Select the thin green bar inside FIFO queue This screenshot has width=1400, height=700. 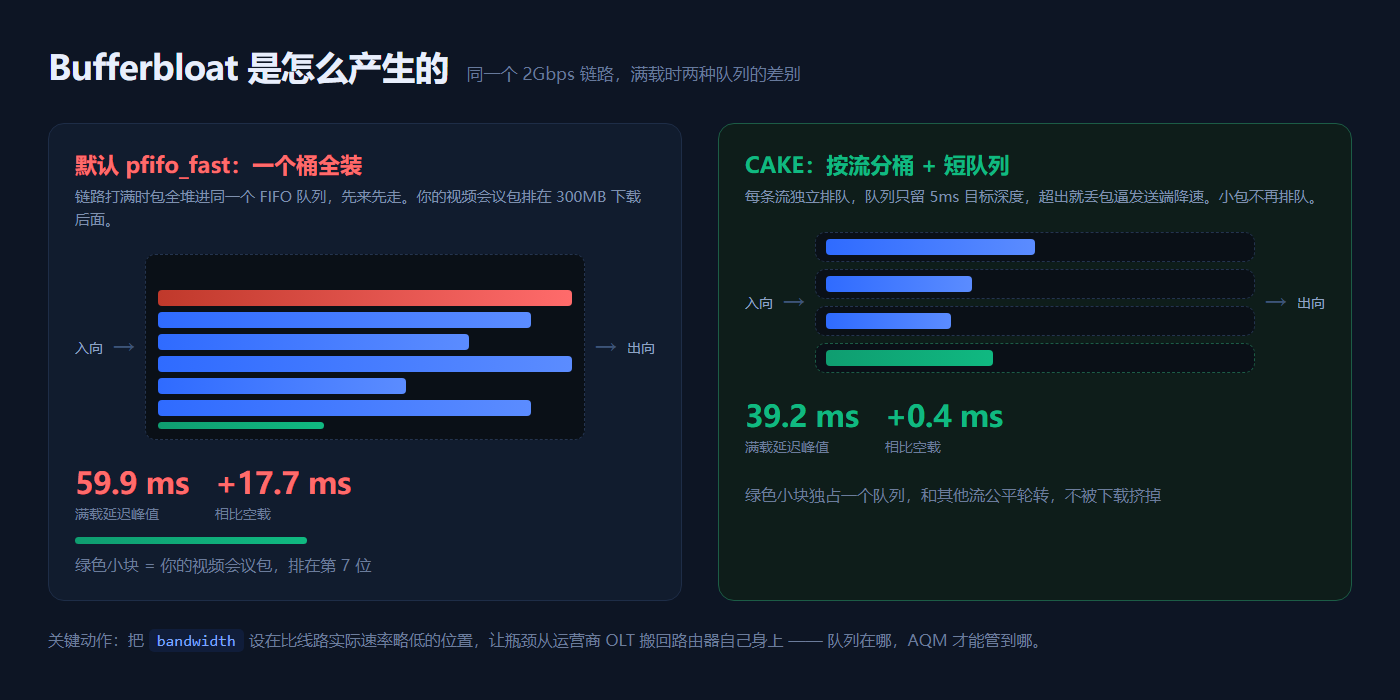click(x=241, y=425)
